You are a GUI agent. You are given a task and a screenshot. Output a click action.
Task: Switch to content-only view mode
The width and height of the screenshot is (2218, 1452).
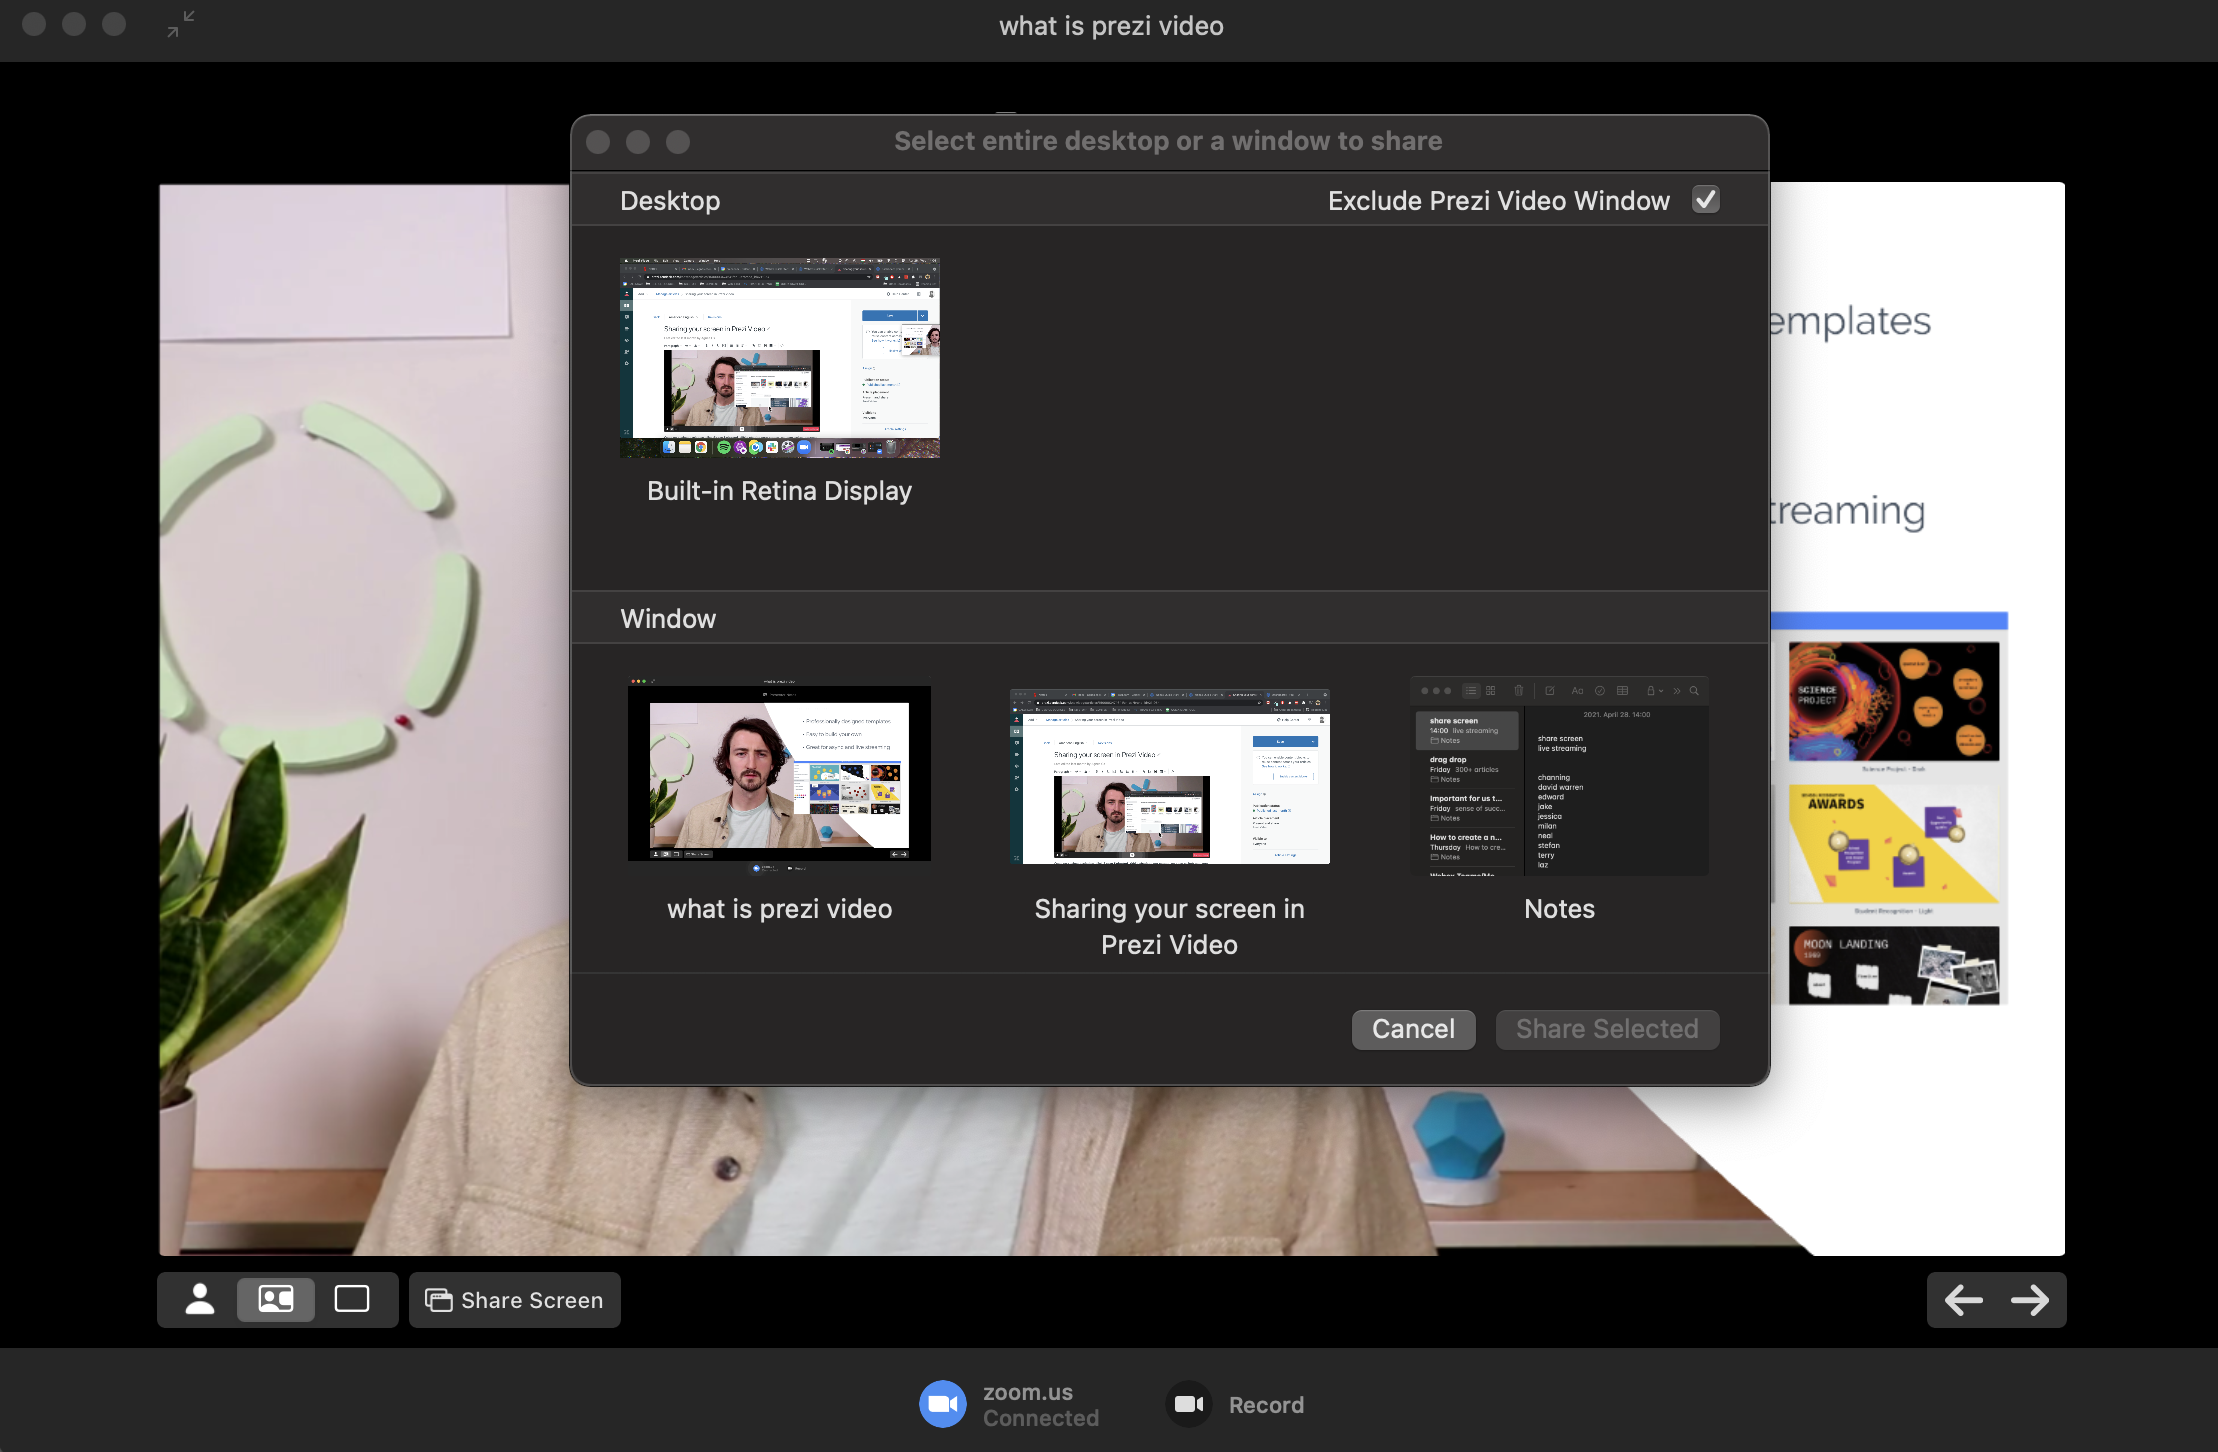353,1300
